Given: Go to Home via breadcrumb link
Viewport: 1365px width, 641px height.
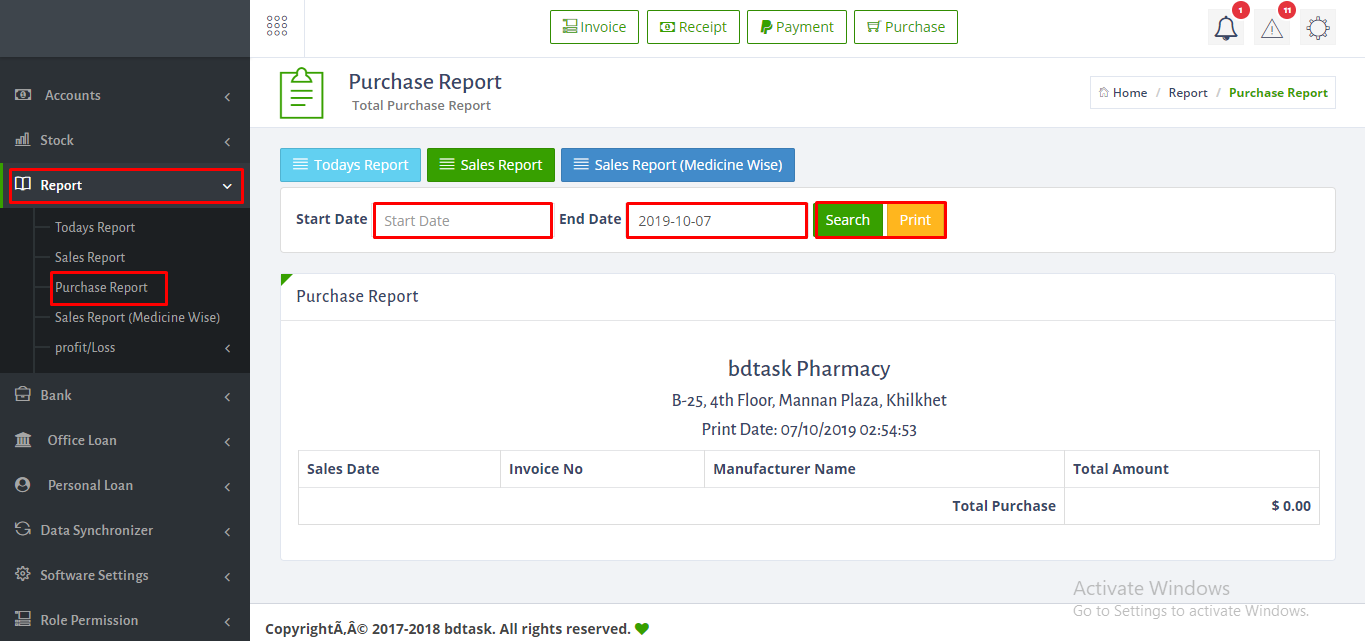Looking at the screenshot, I should [x=1130, y=93].
